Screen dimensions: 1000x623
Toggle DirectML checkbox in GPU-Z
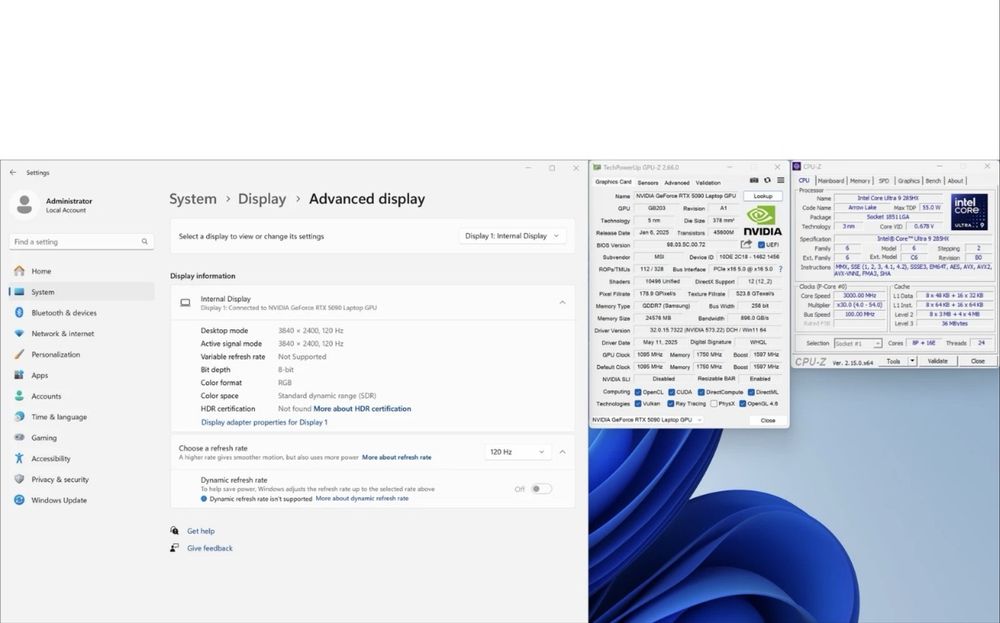point(751,392)
